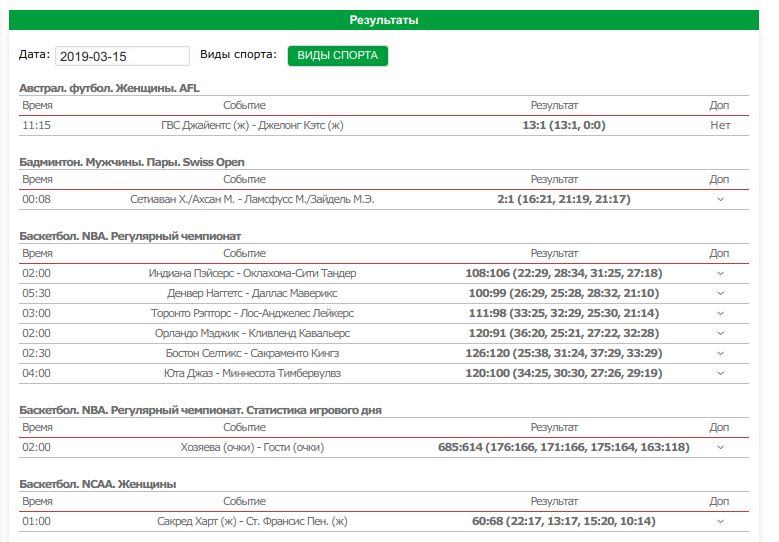
Task: Expand details for Денвер Наггетс - Даллас Маверикс
Action: [x=720, y=293]
